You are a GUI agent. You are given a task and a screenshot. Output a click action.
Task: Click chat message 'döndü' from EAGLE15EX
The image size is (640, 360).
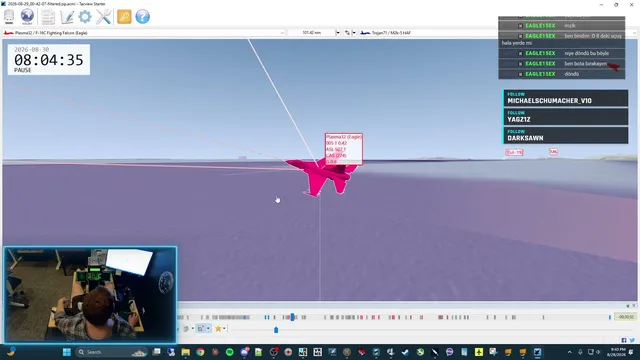571,74
